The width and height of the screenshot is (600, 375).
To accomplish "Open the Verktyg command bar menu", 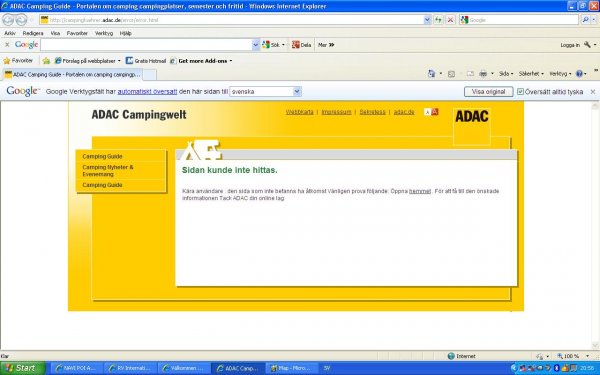I will [x=560, y=73].
